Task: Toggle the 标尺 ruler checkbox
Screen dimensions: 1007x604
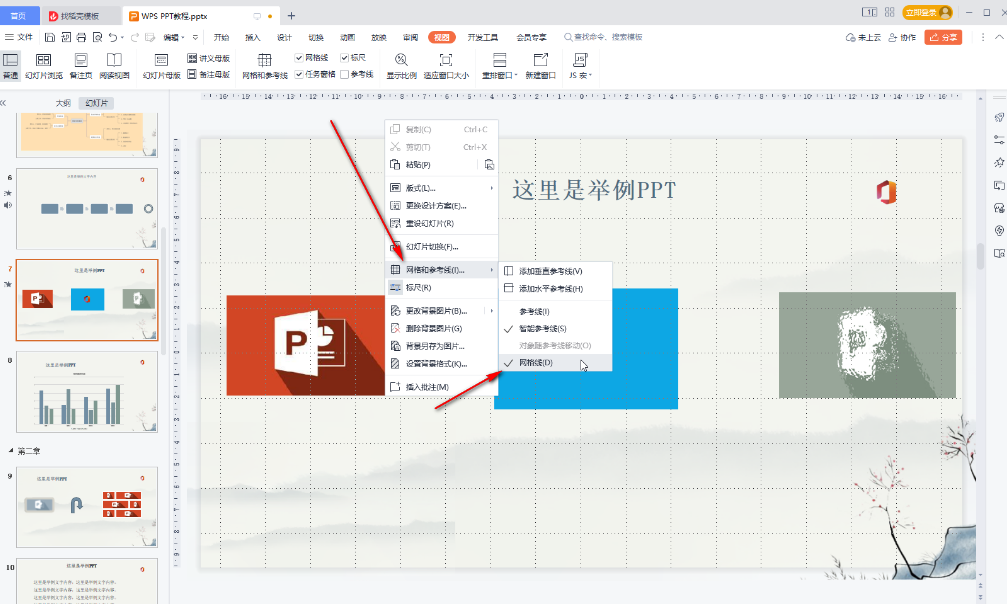Action: click(345, 58)
